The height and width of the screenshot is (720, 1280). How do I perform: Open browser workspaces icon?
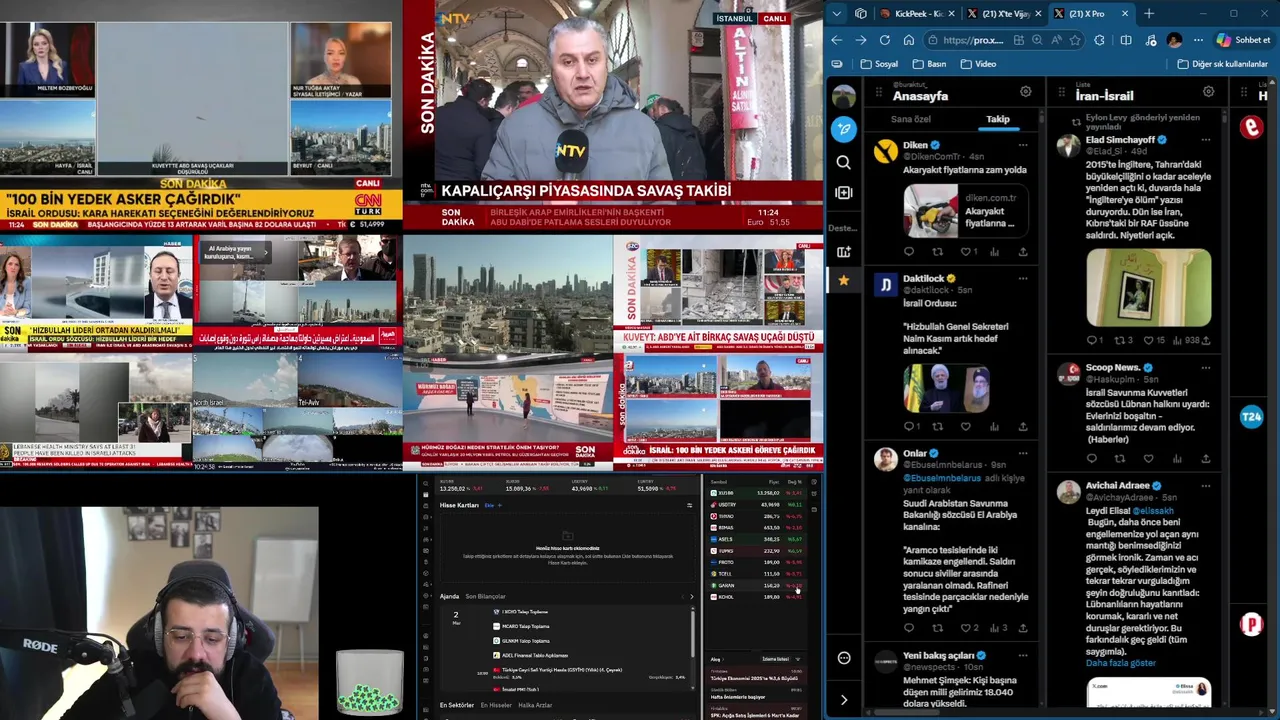(x=860, y=14)
